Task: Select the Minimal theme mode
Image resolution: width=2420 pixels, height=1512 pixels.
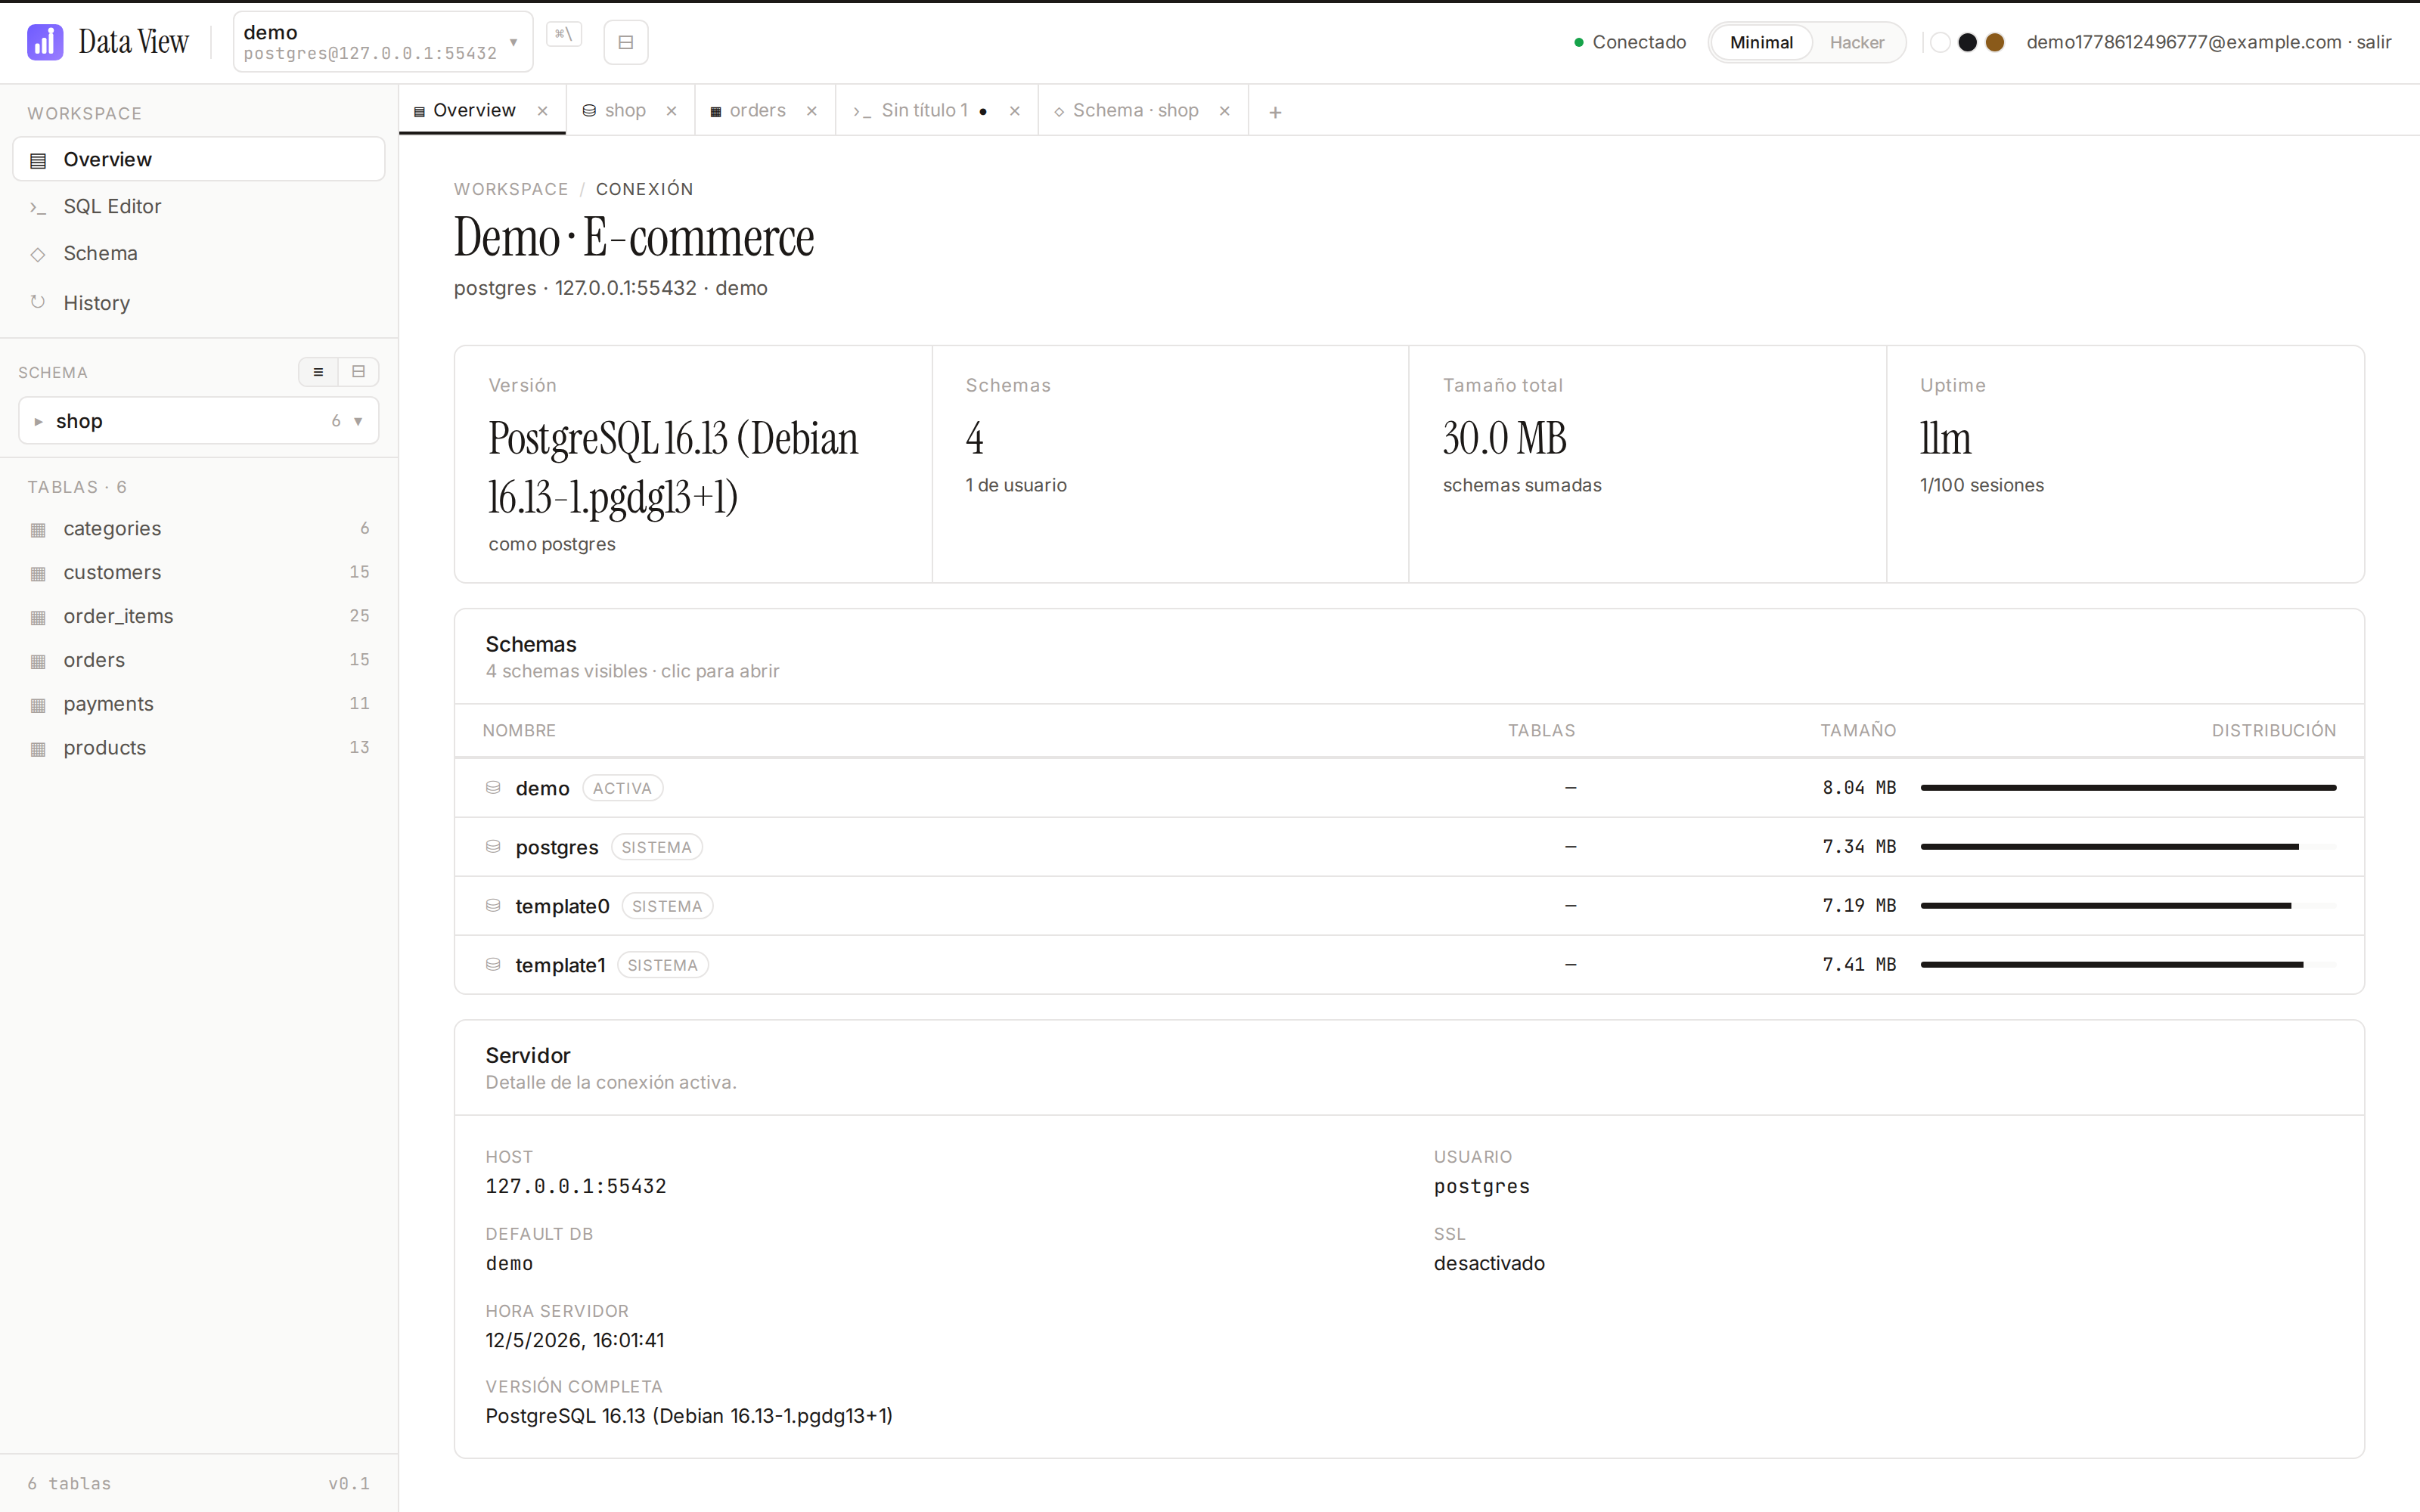Action: click(x=1761, y=42)
